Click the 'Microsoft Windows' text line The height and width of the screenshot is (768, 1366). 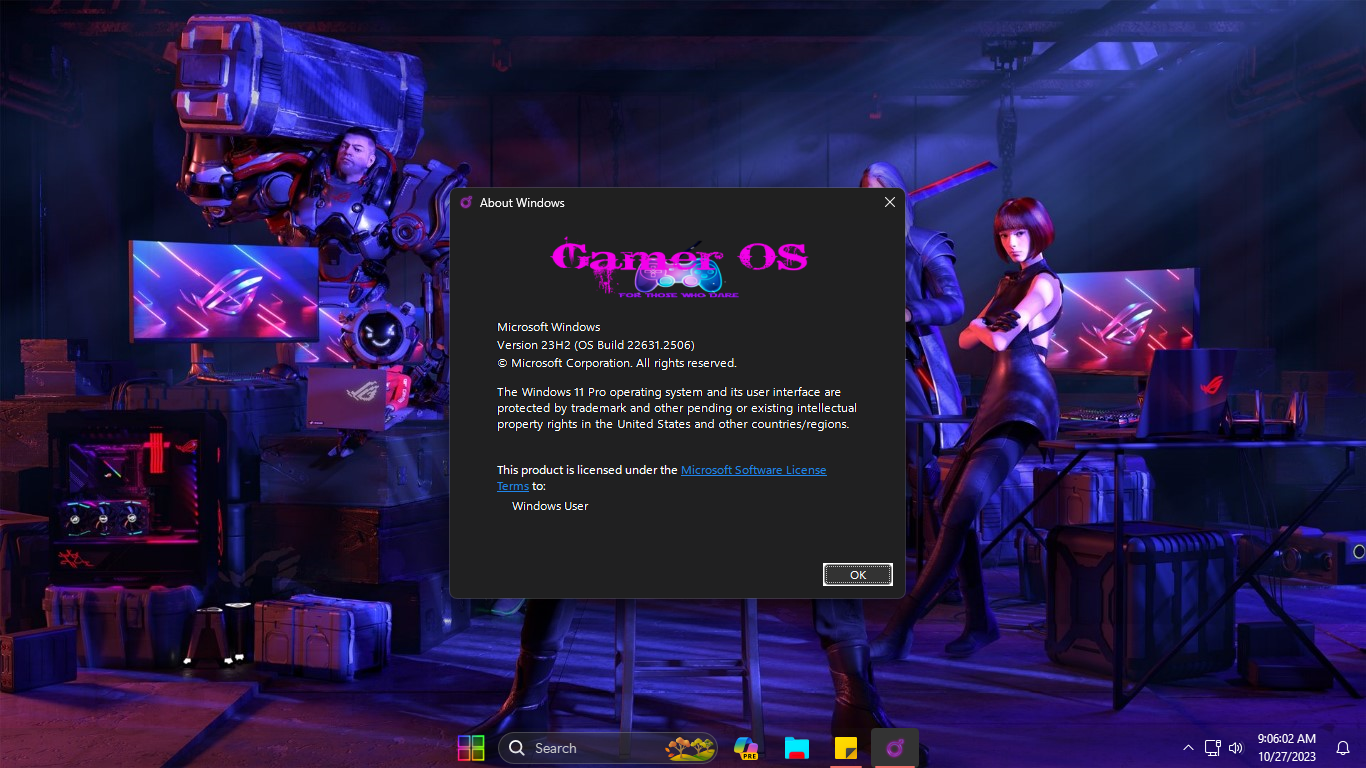tap(549, 327)
